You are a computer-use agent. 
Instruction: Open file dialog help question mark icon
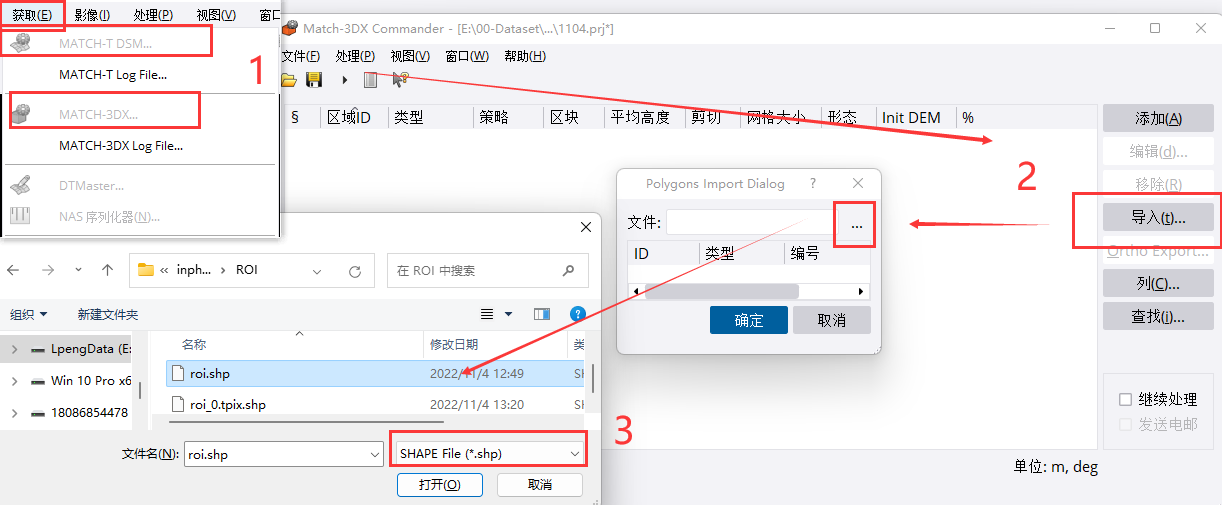[577, 314]
